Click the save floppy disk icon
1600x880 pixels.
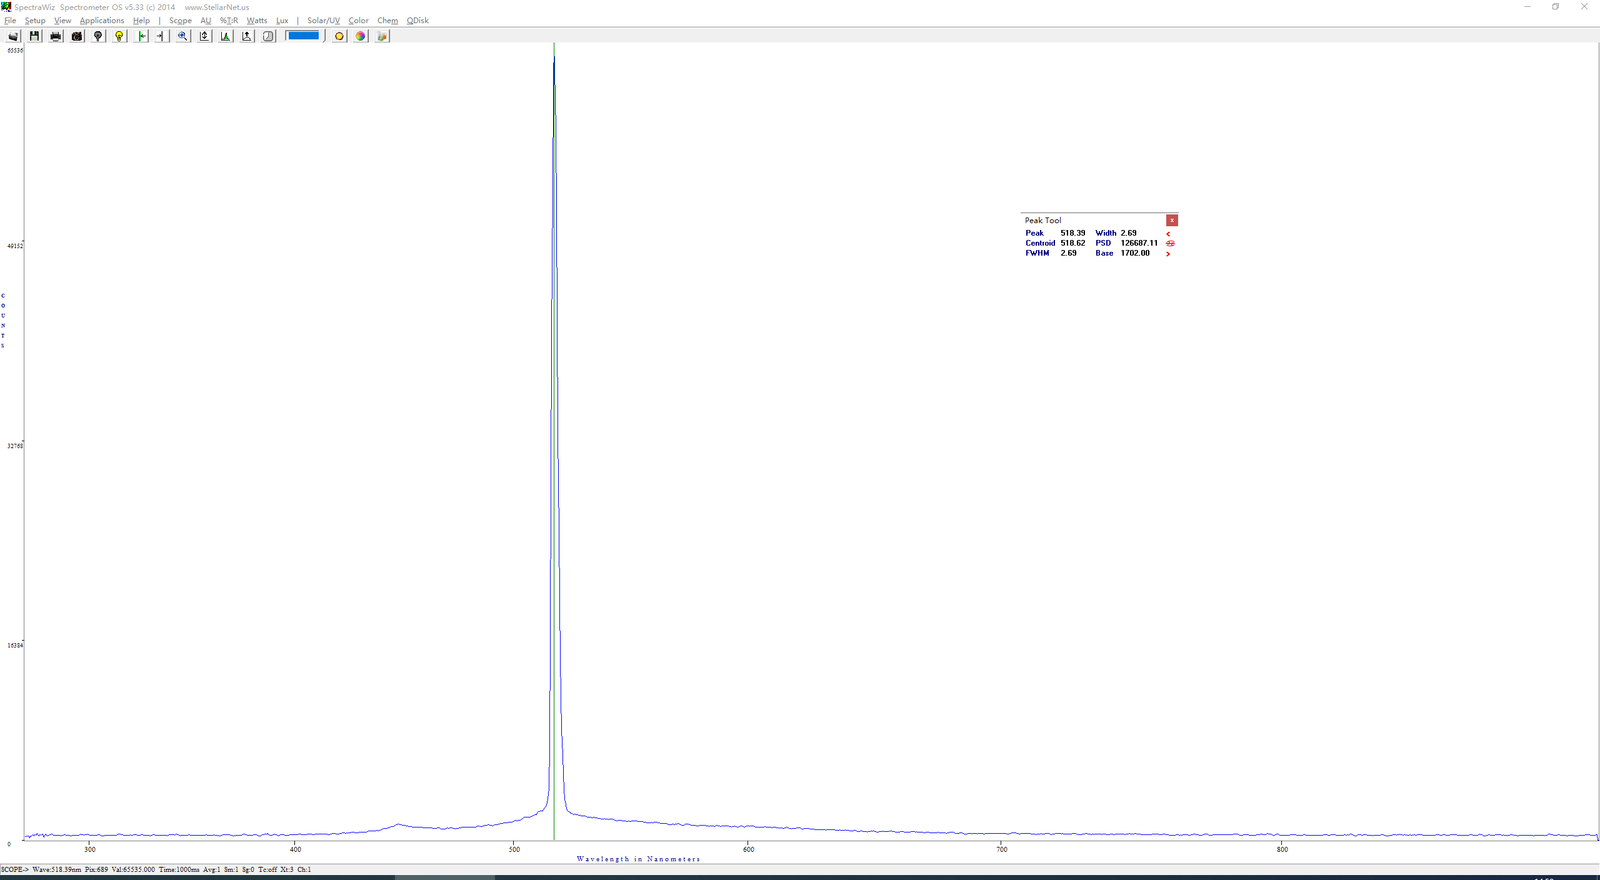(x=34, y=36)
